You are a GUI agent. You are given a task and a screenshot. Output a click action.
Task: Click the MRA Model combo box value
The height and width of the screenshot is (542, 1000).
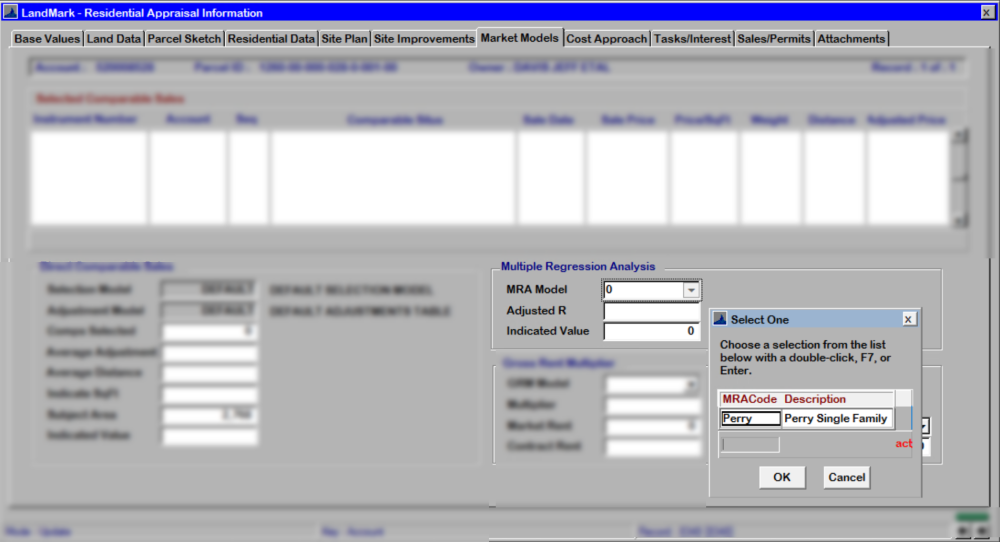coord(643,290)
